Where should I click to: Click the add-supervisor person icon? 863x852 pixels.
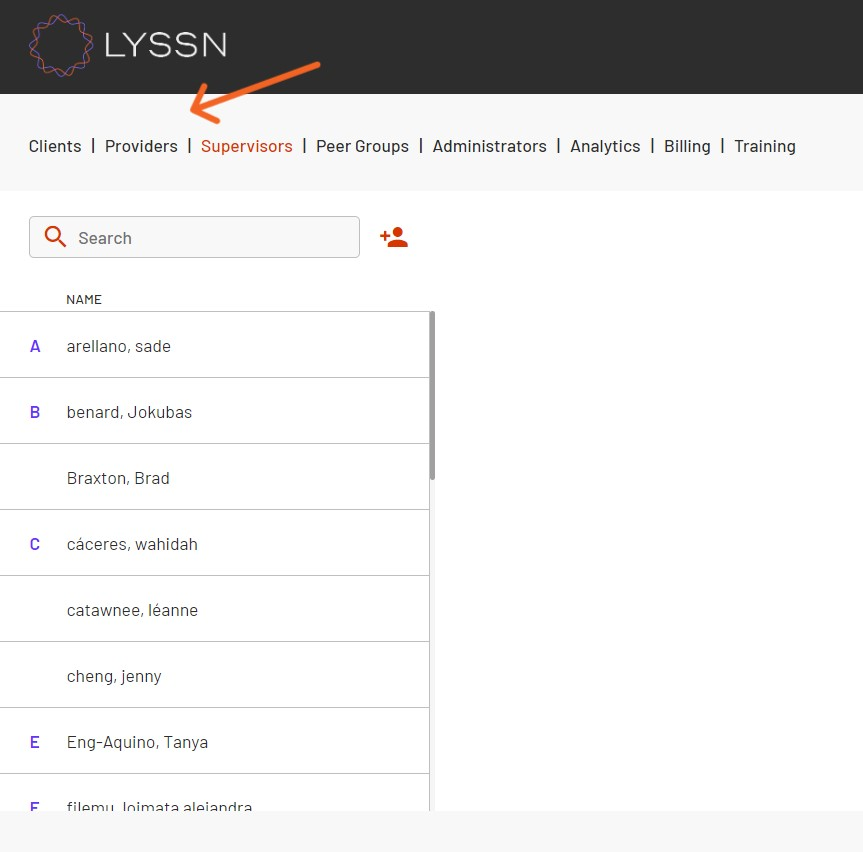[x=393, y=236]
